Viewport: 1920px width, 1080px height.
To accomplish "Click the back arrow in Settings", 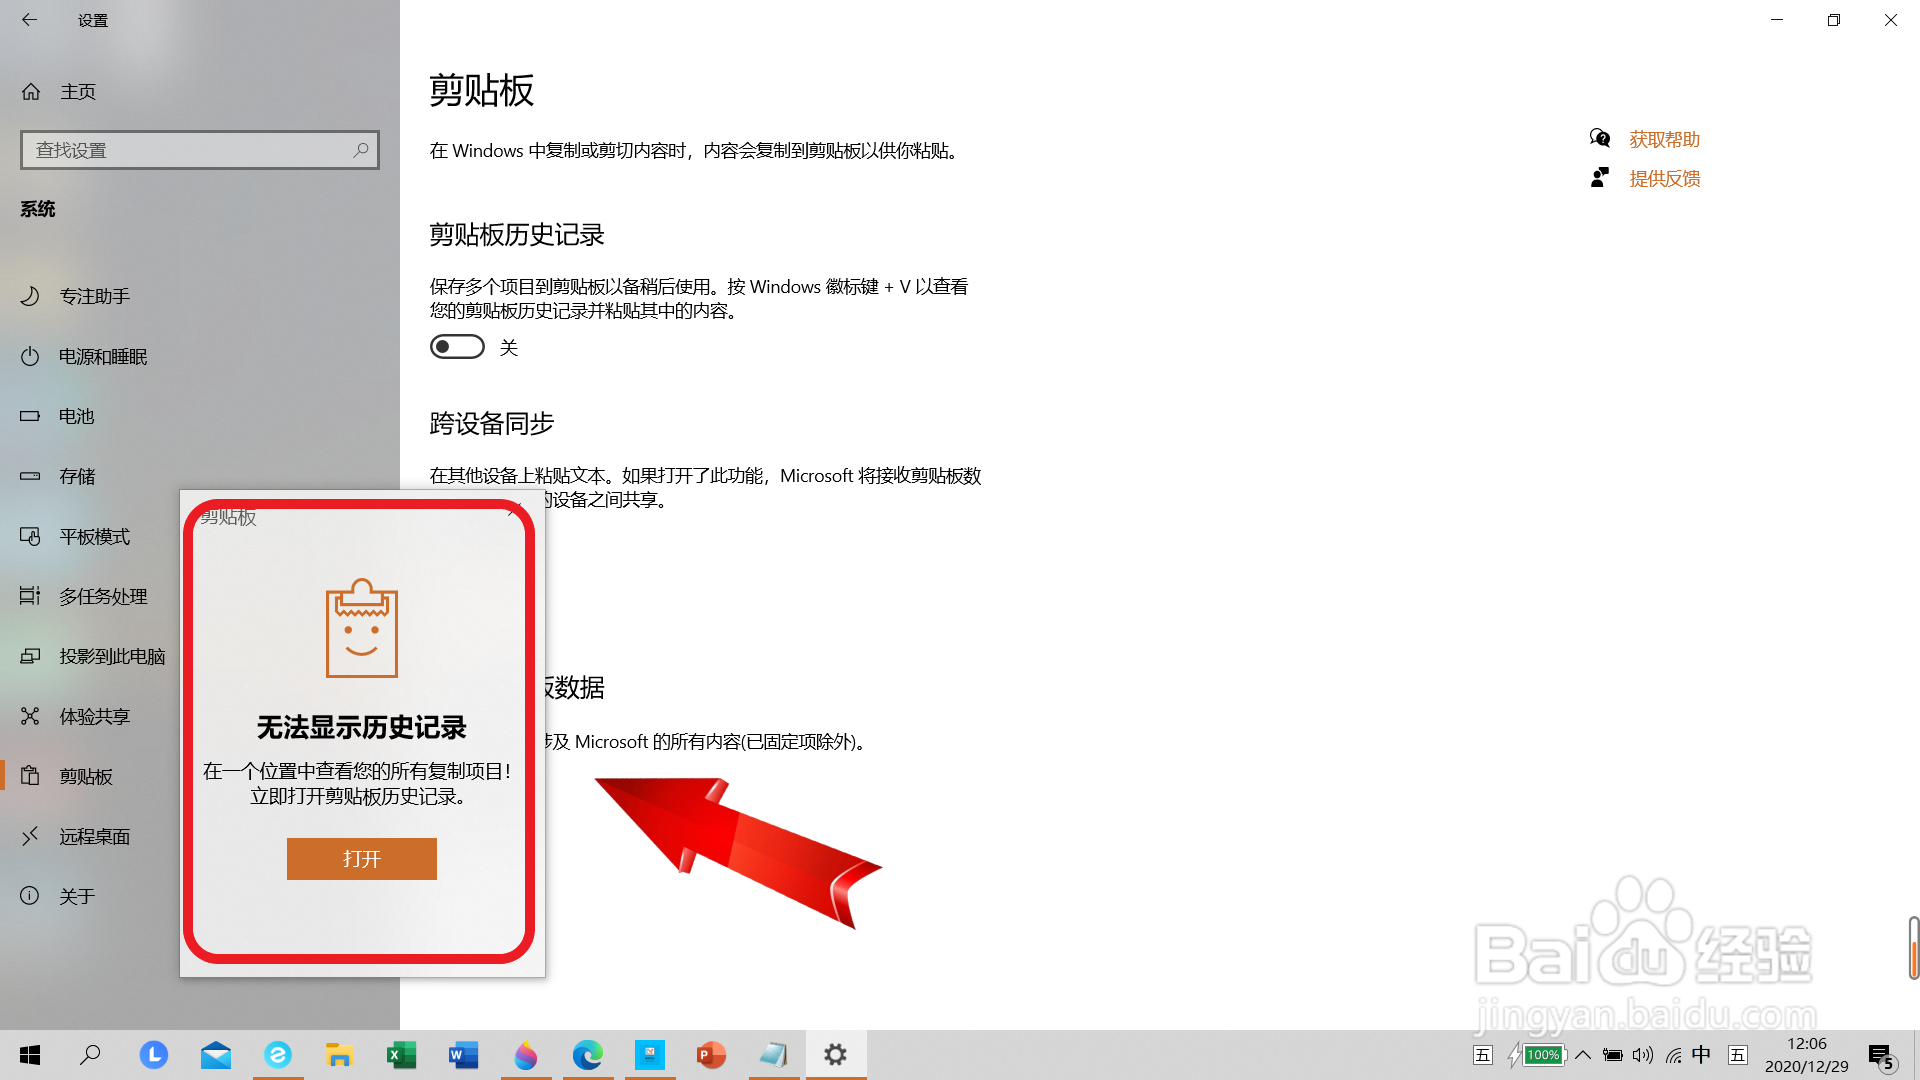I will click(30, 20).
